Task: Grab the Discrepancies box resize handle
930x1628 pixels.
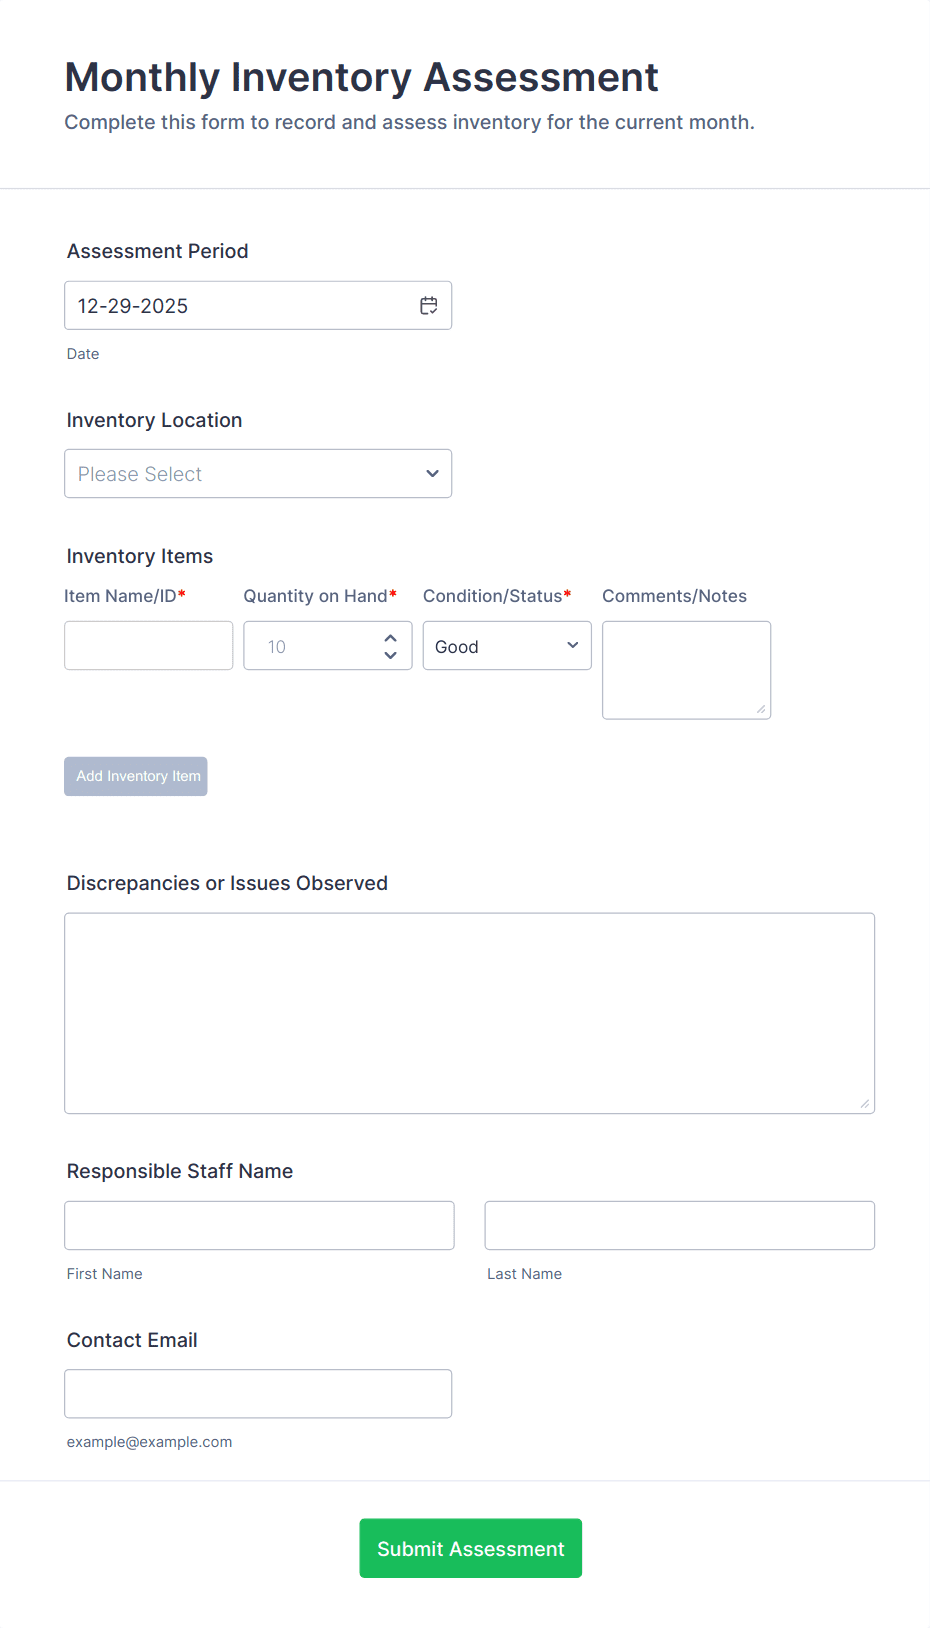Action: 865,1104
